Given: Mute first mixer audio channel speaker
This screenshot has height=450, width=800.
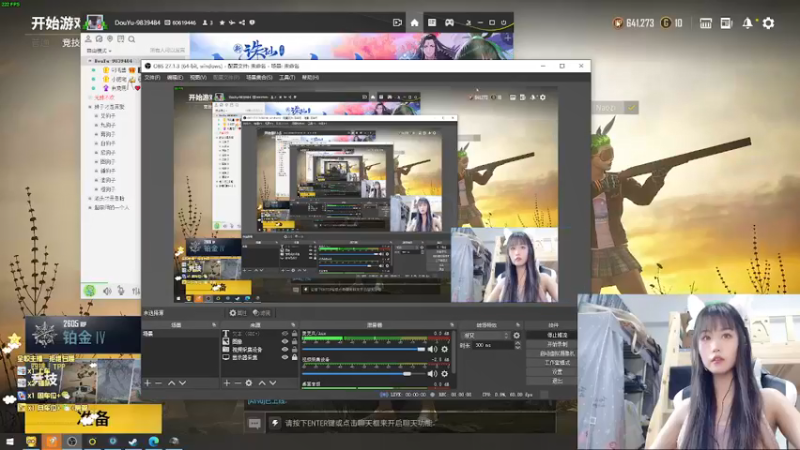Looking at the screenshot, I should [433, 349].
